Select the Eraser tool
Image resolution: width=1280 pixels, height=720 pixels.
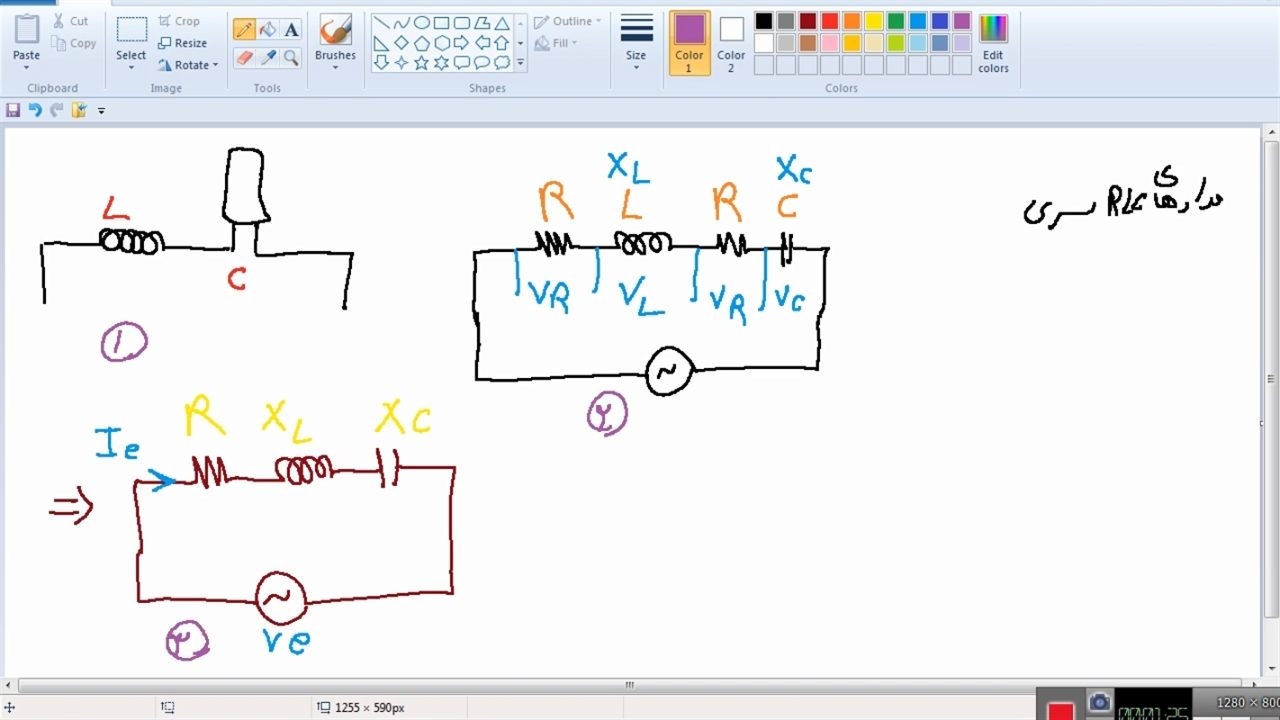[x=244, y=58]
